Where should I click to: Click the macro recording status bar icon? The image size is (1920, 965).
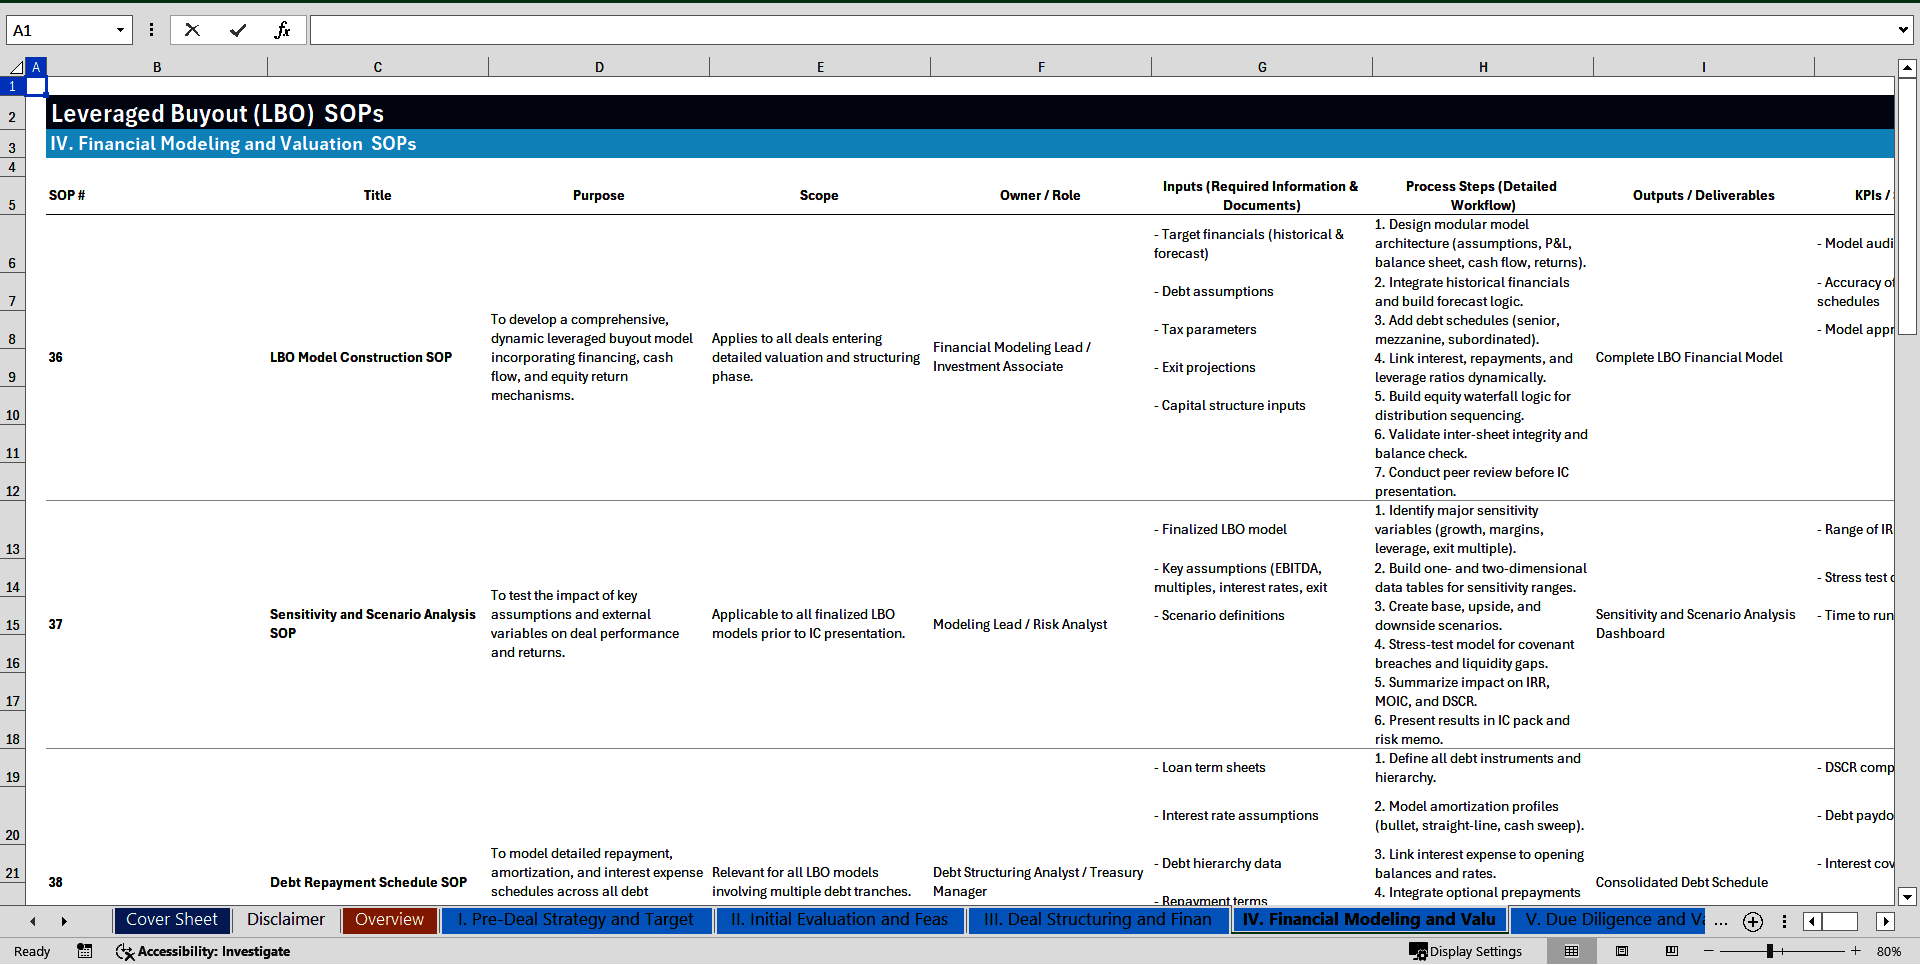tap(85, 951)
